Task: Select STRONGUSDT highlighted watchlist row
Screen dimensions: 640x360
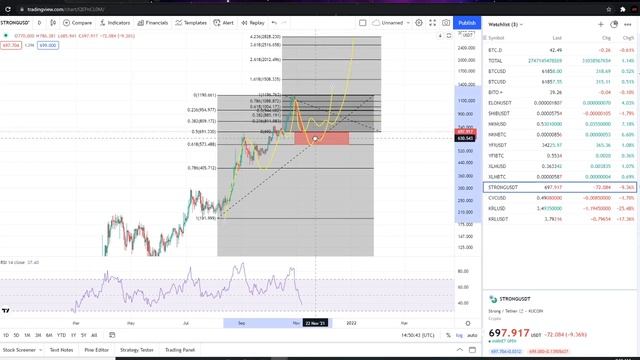Action: pos(560,187)
